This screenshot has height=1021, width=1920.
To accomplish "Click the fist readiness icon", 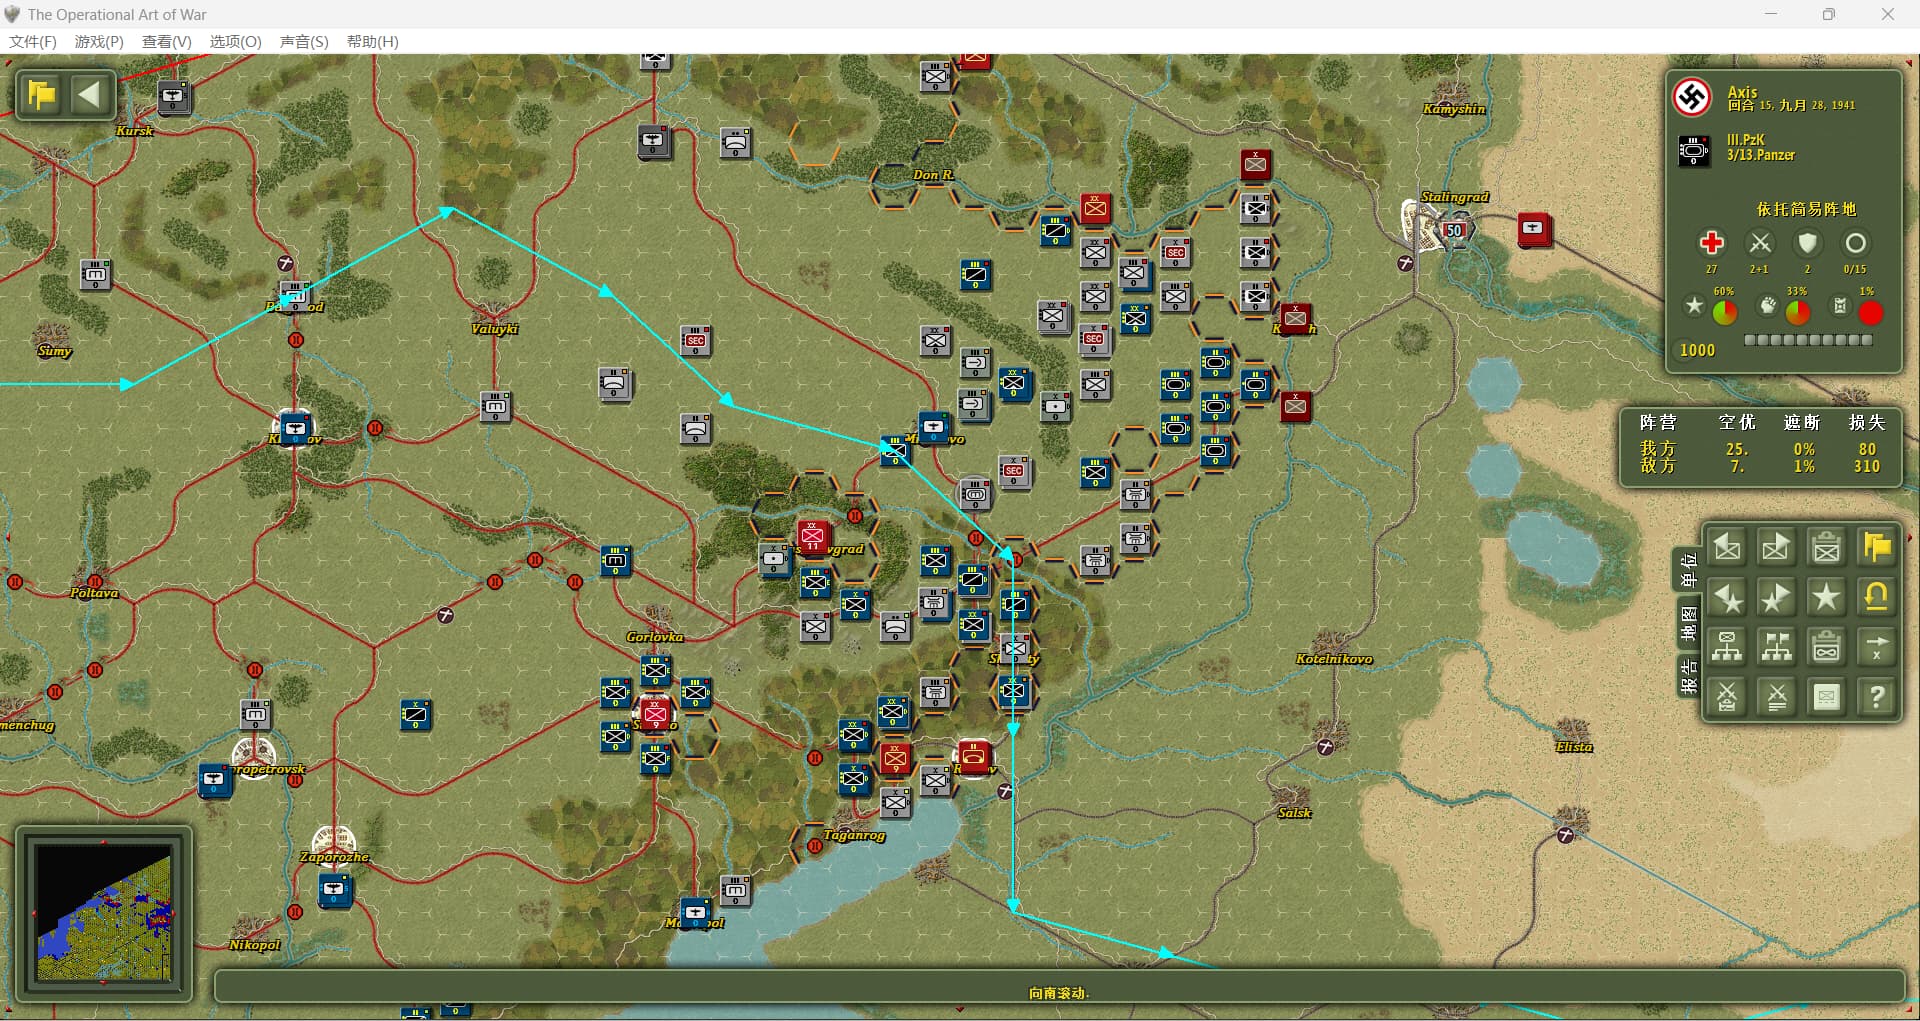I will click(1768, 305).
